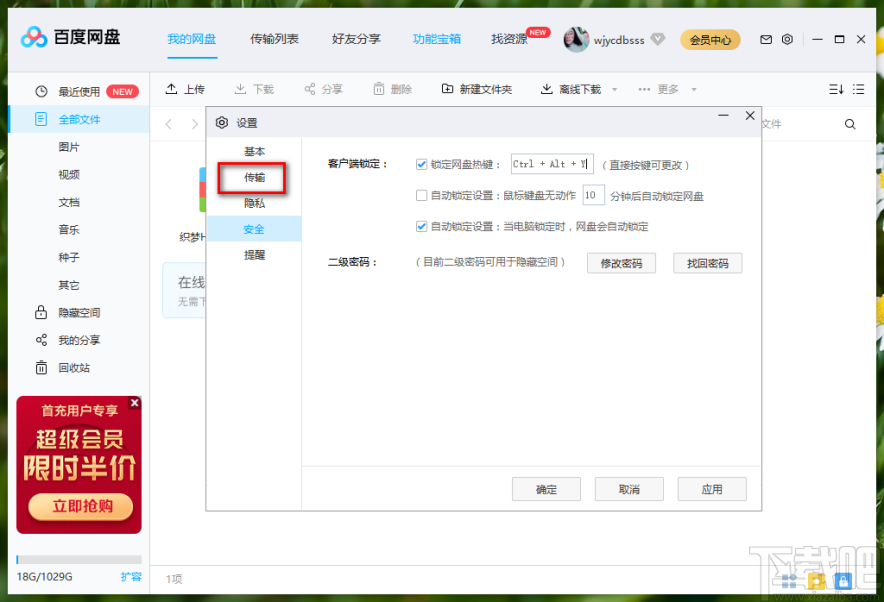Open Member center (会员中心) button

(710, 39)
